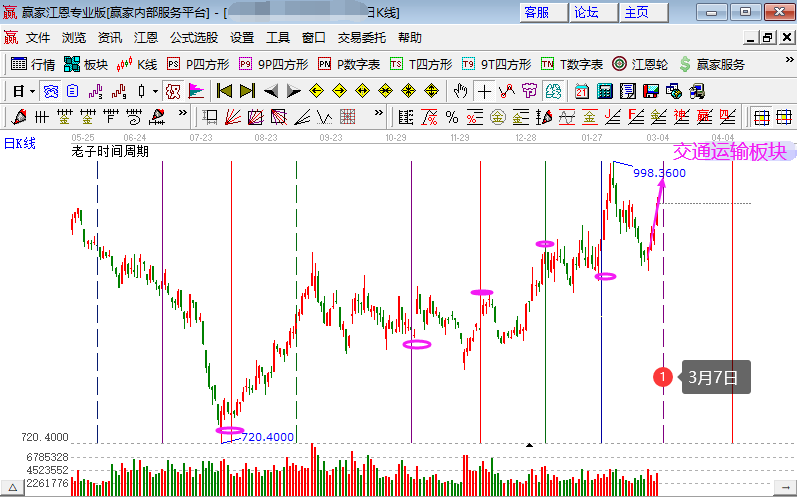Viewport: 797px width, 497px height.
Task: Toggle the red 权 adjustment icon
Action: pyautogui.click(x=173, y=91)
